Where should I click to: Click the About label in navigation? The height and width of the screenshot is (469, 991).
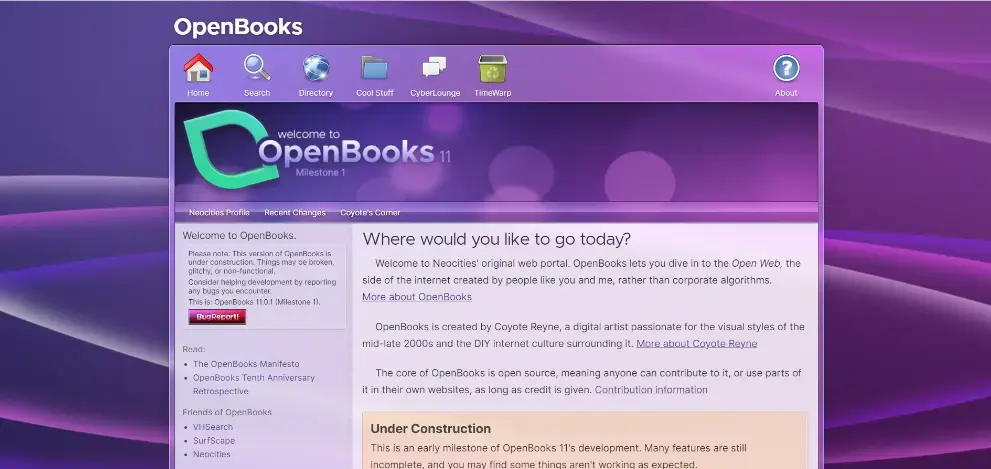[786, 93]
